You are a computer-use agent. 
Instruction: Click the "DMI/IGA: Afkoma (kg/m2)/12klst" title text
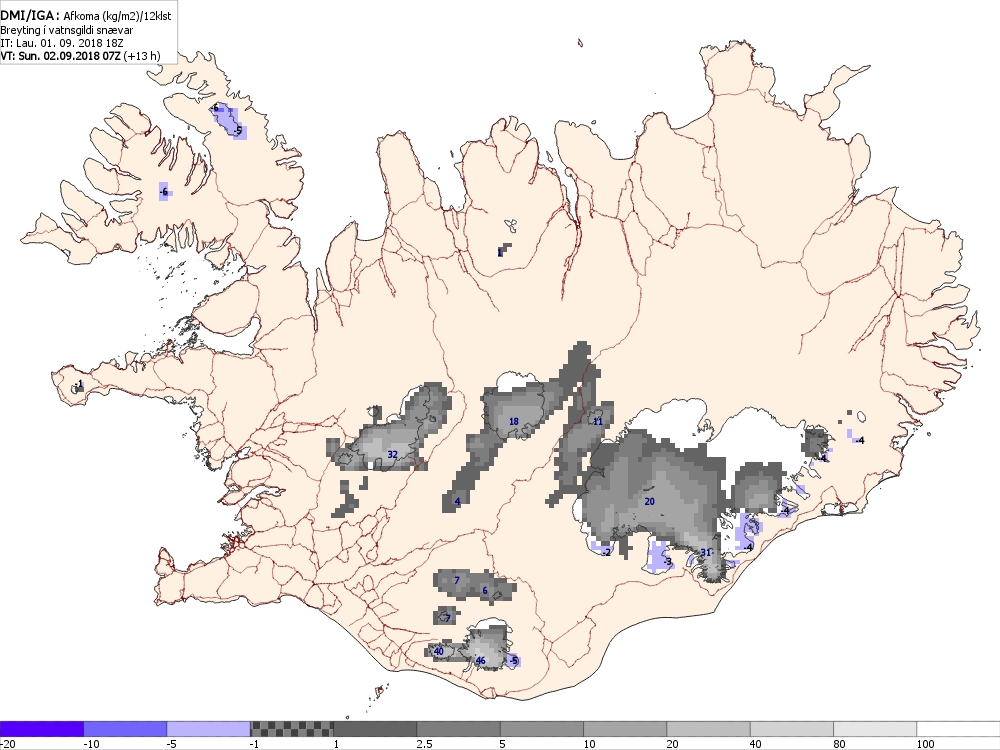pyautogui.click(x=85, y=15)
